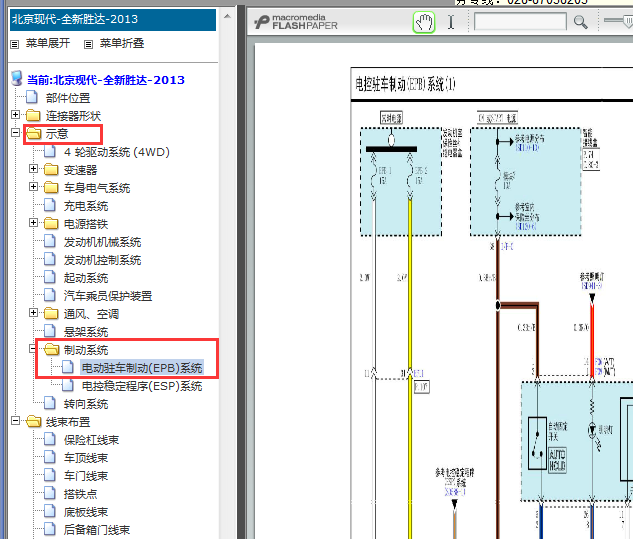Click the 菜单展开 list icon
The height and width of the screenshot is (539, 633).
[x=15, y=44]
